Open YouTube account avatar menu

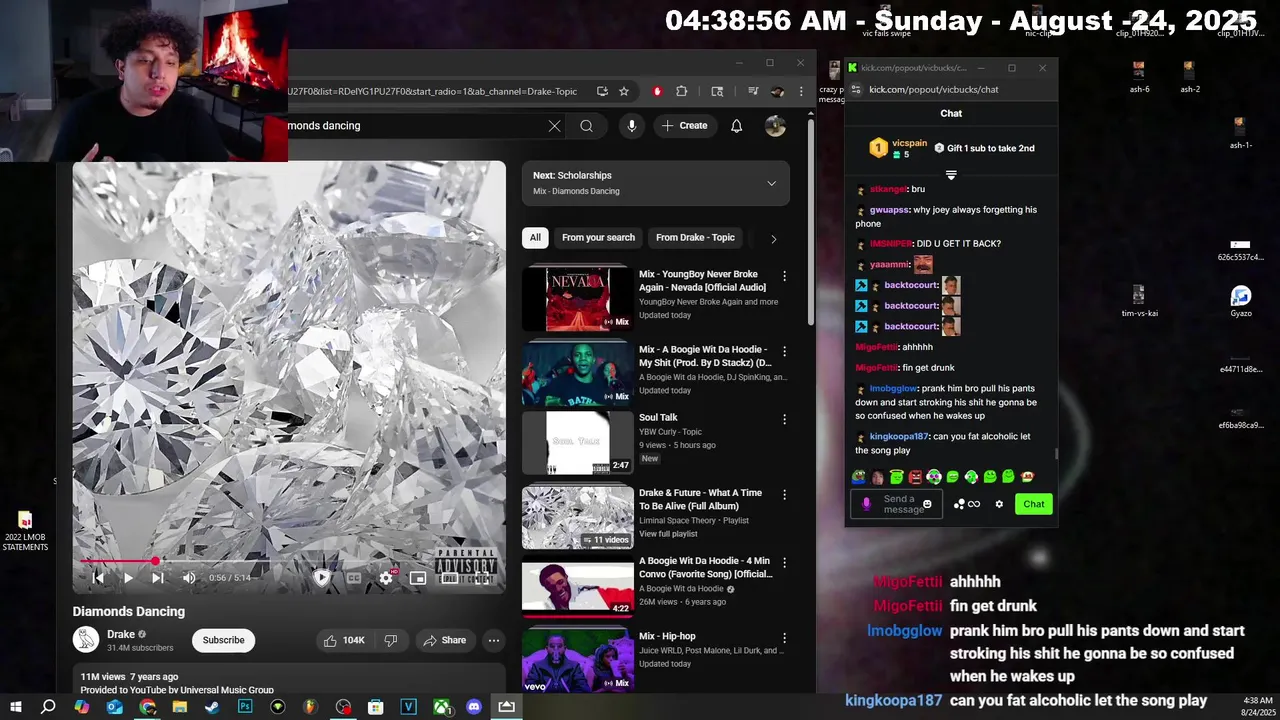point(775,126)
